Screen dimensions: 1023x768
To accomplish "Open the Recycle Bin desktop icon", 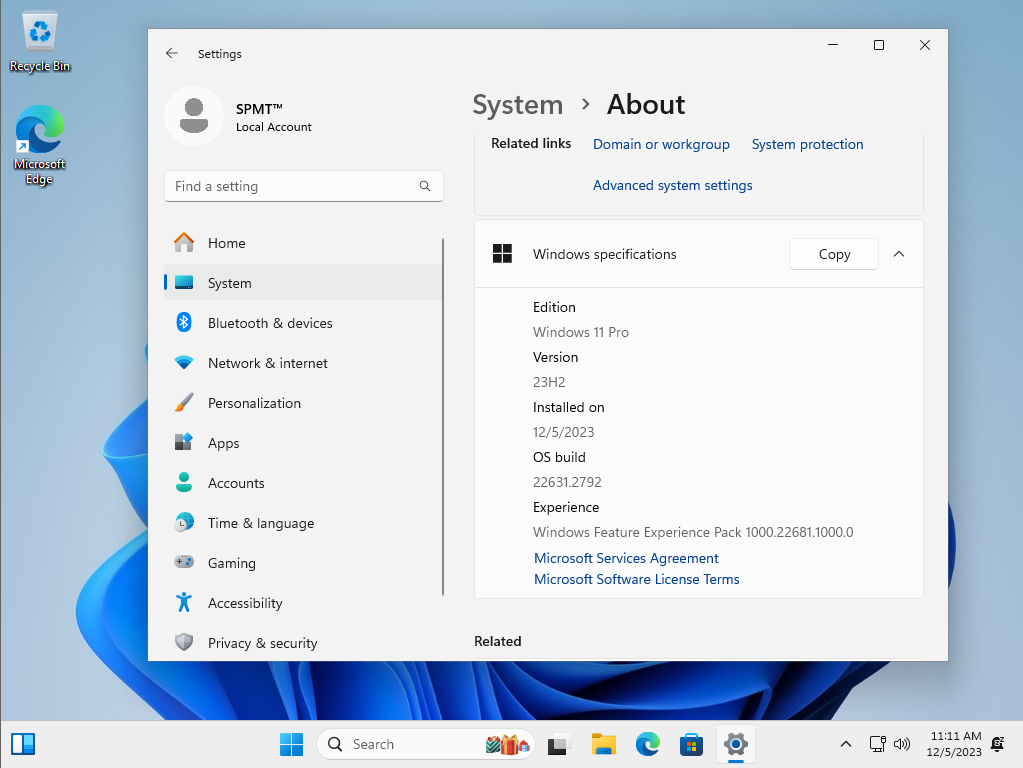I will click(x=40, y=42).
